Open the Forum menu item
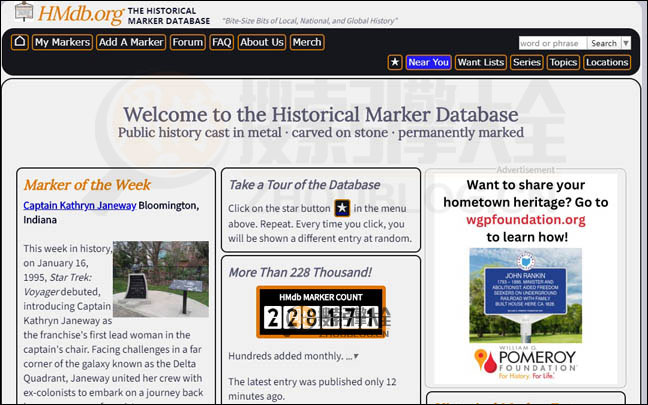This screenshot has width=648, height=405. pyautogui.click(x=187, y=42)
